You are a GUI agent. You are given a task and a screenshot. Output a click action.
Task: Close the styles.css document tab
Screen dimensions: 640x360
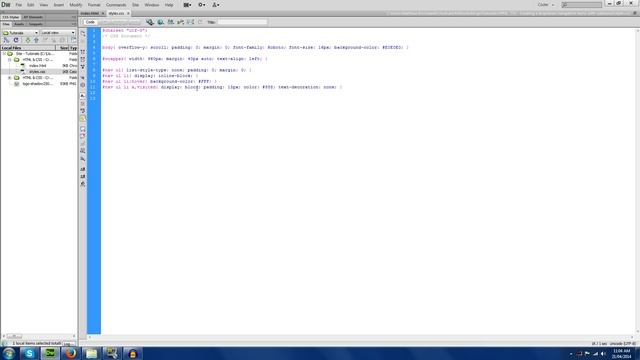point(128,13)
